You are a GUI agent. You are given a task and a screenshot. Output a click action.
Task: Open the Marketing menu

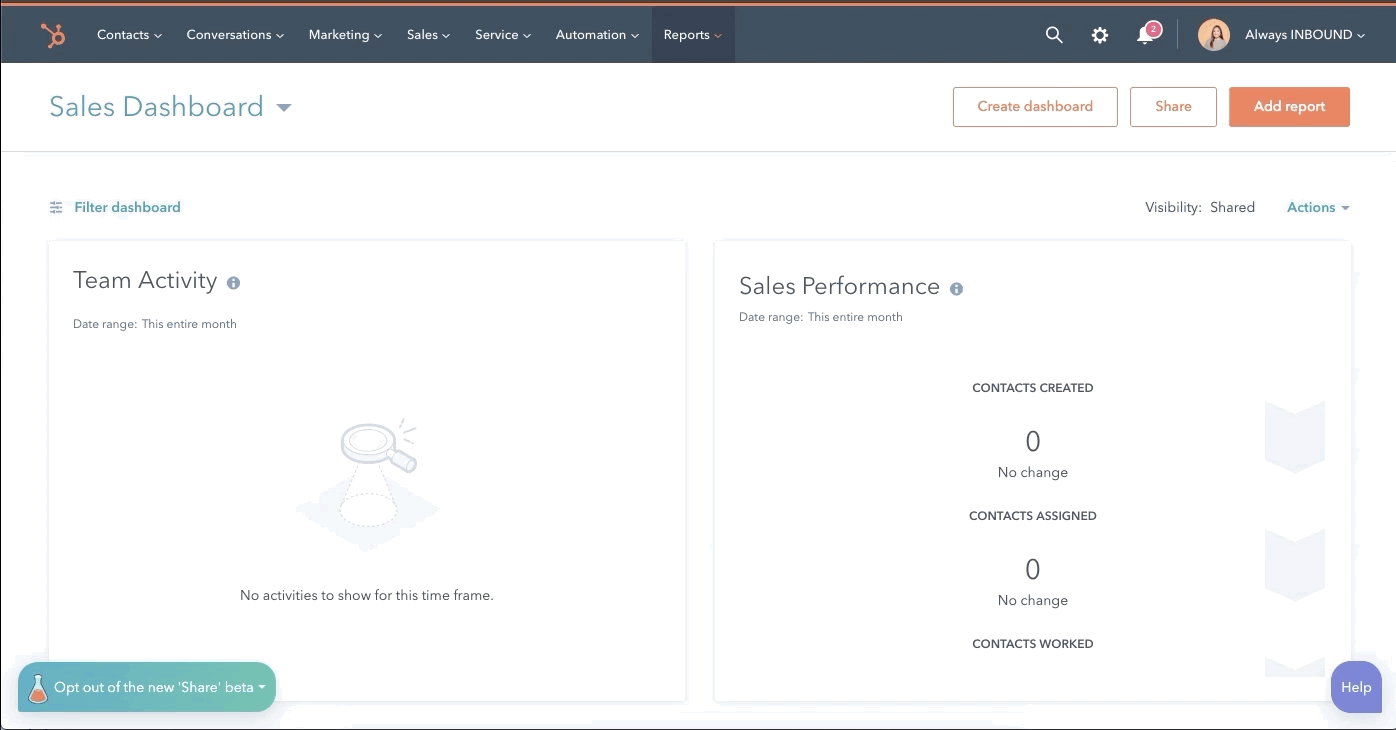[345, 35]
